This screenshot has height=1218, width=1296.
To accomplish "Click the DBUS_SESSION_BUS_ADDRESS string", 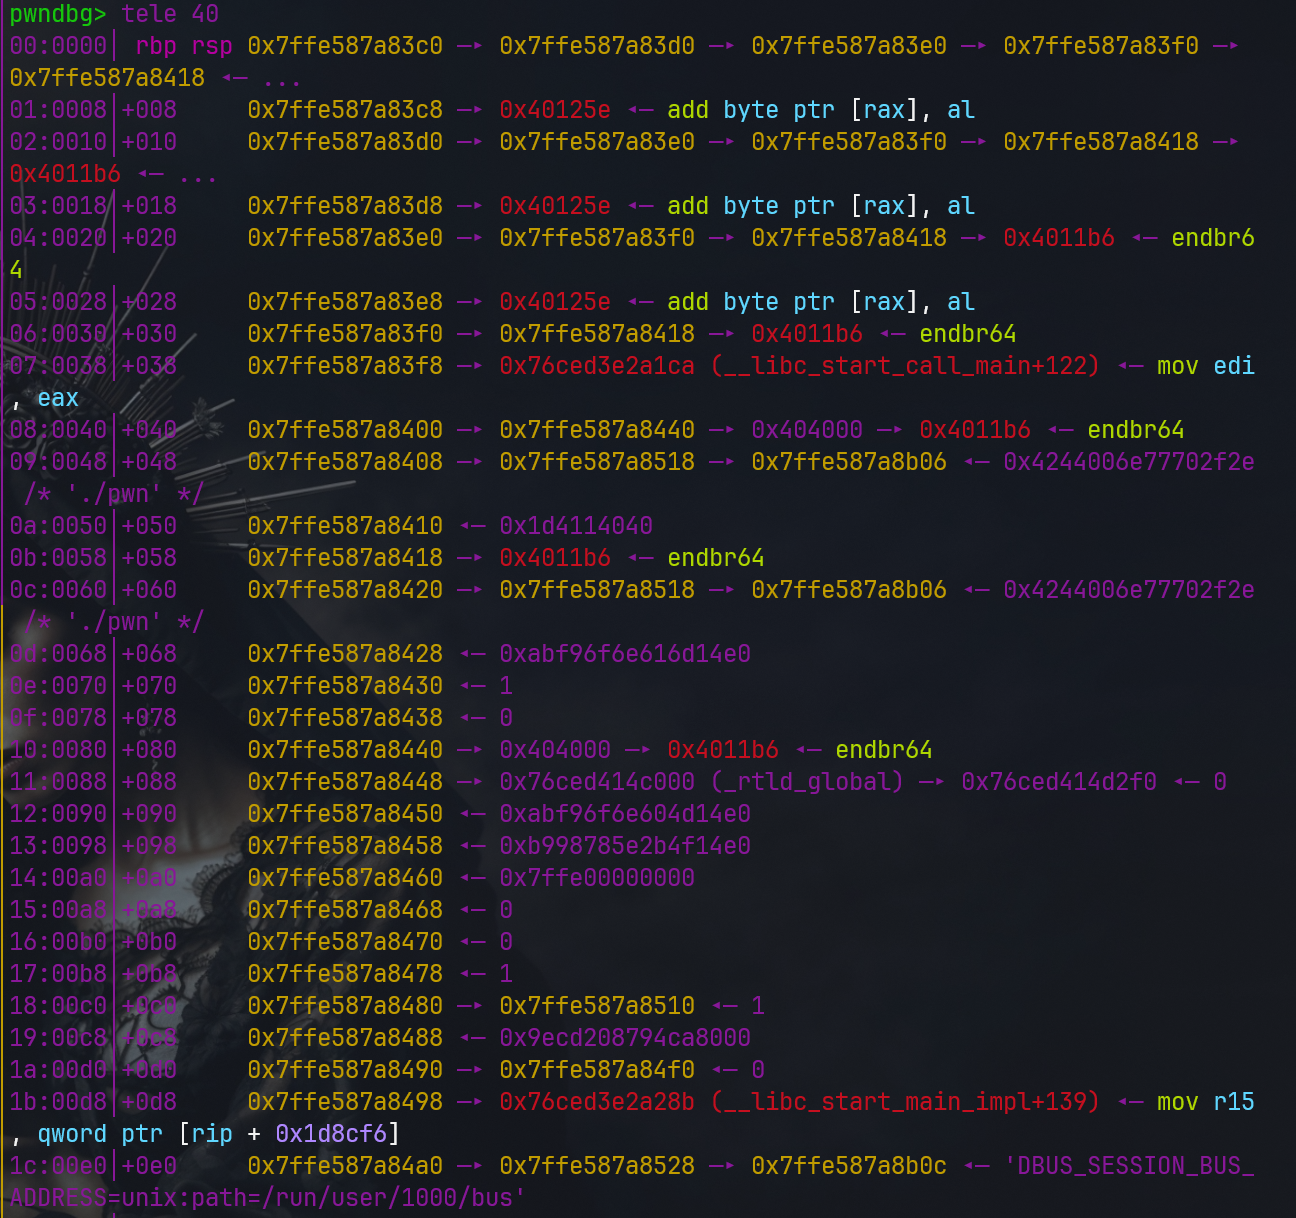I will [1128, 1165].
